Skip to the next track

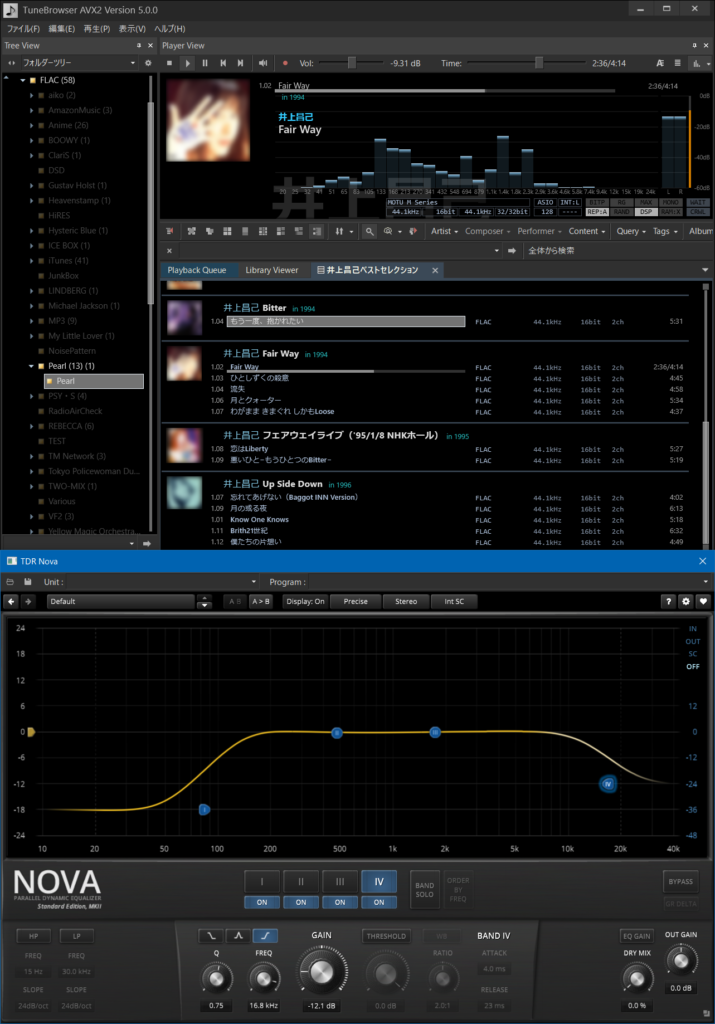241,63
